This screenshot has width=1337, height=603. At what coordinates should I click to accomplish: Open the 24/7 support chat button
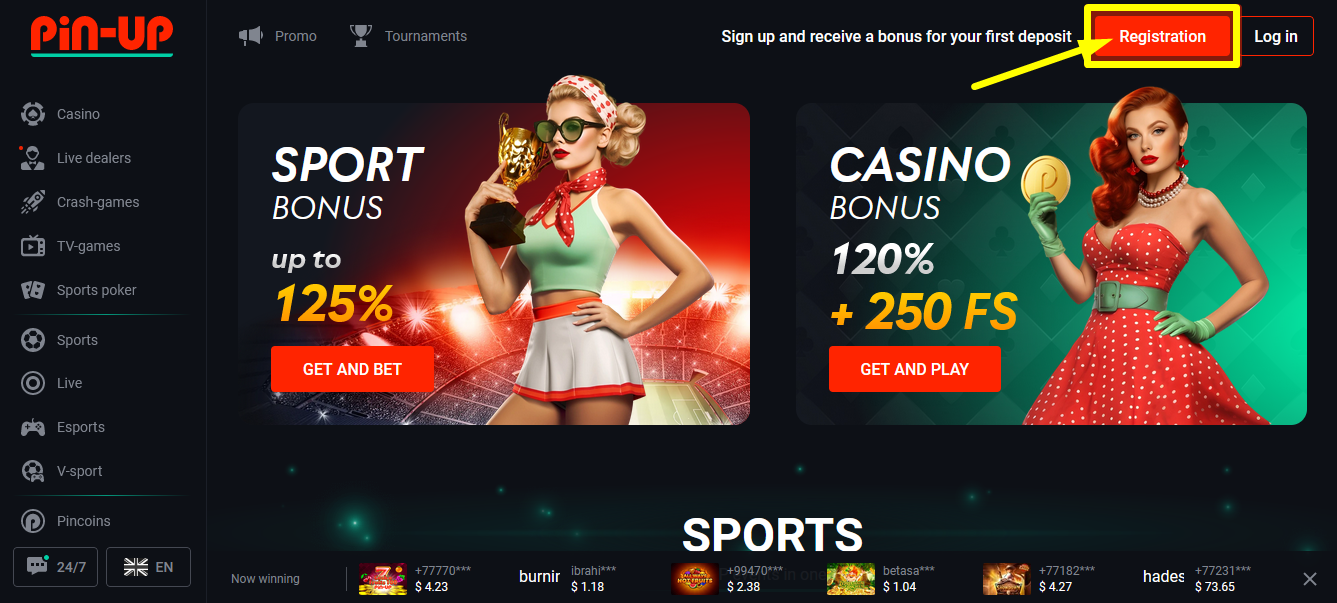56,567
